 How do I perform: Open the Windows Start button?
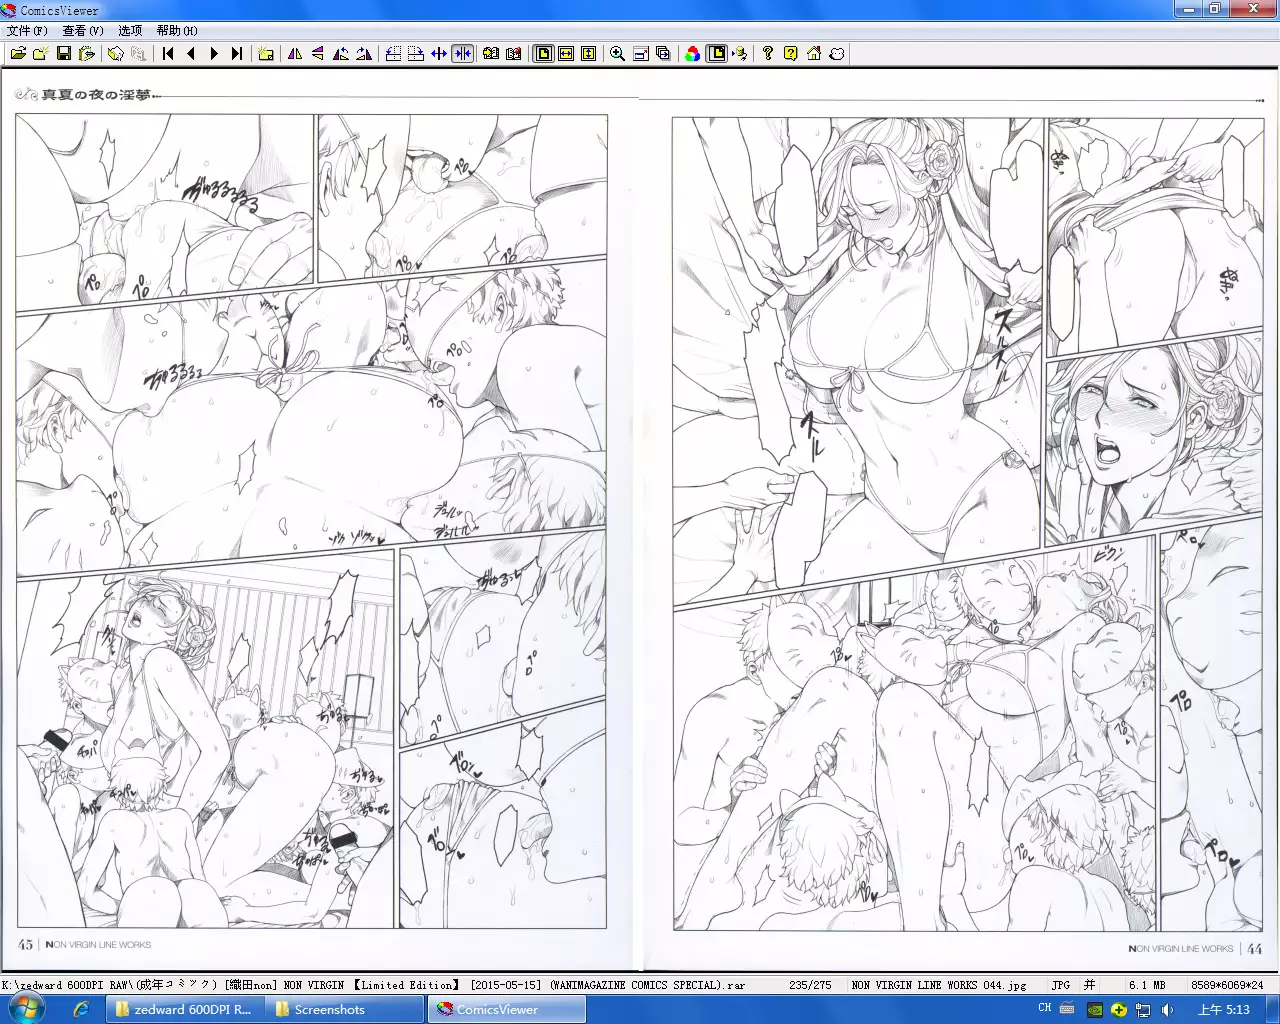coord(26,1009)
